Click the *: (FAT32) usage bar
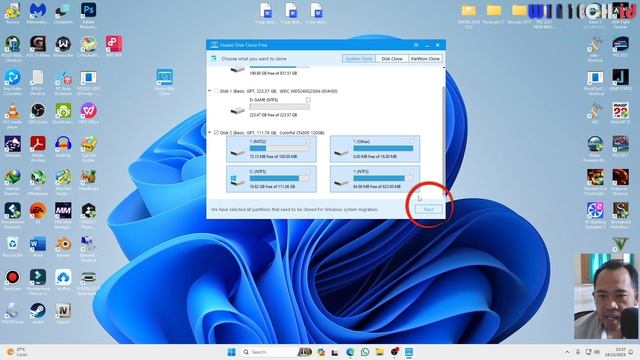 (x=280, y=148)
